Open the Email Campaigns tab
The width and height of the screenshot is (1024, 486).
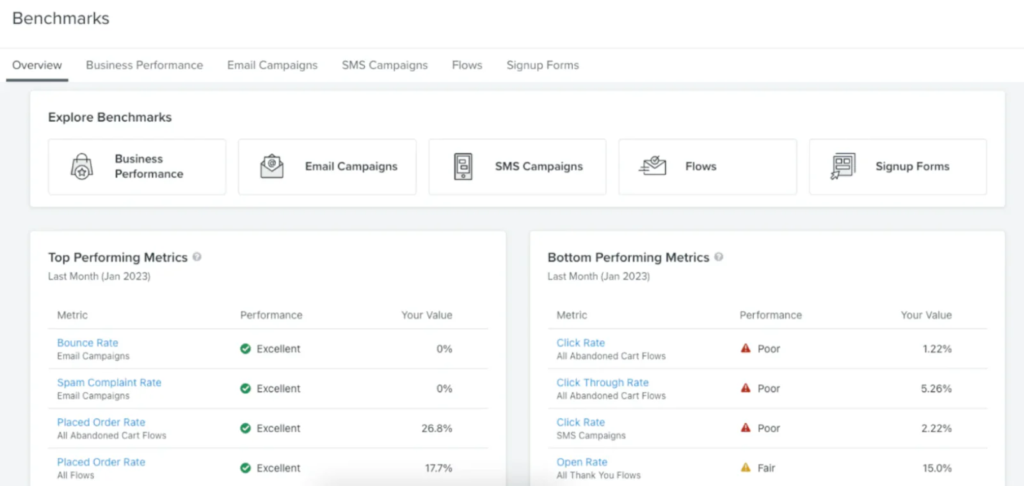point(272,65)
